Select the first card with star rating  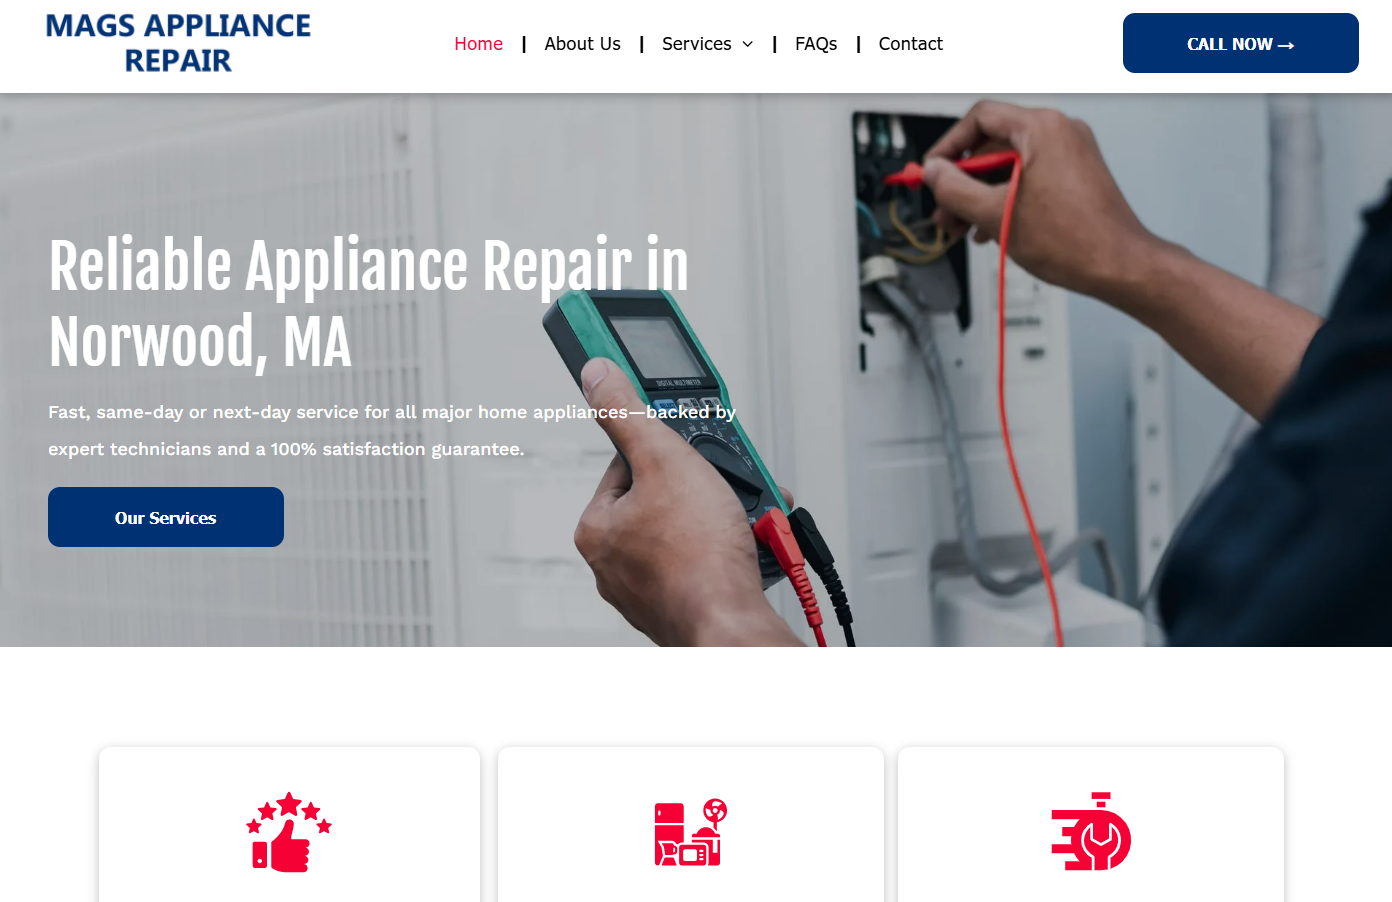[x=289, y=825]
